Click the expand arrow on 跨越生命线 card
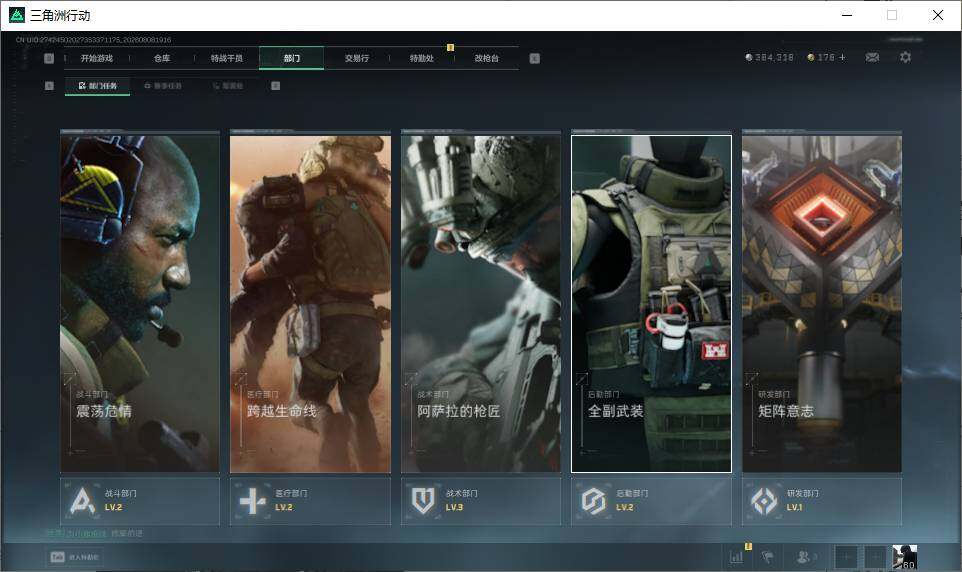The image size is (962, 572). click(x=240, y=378)
